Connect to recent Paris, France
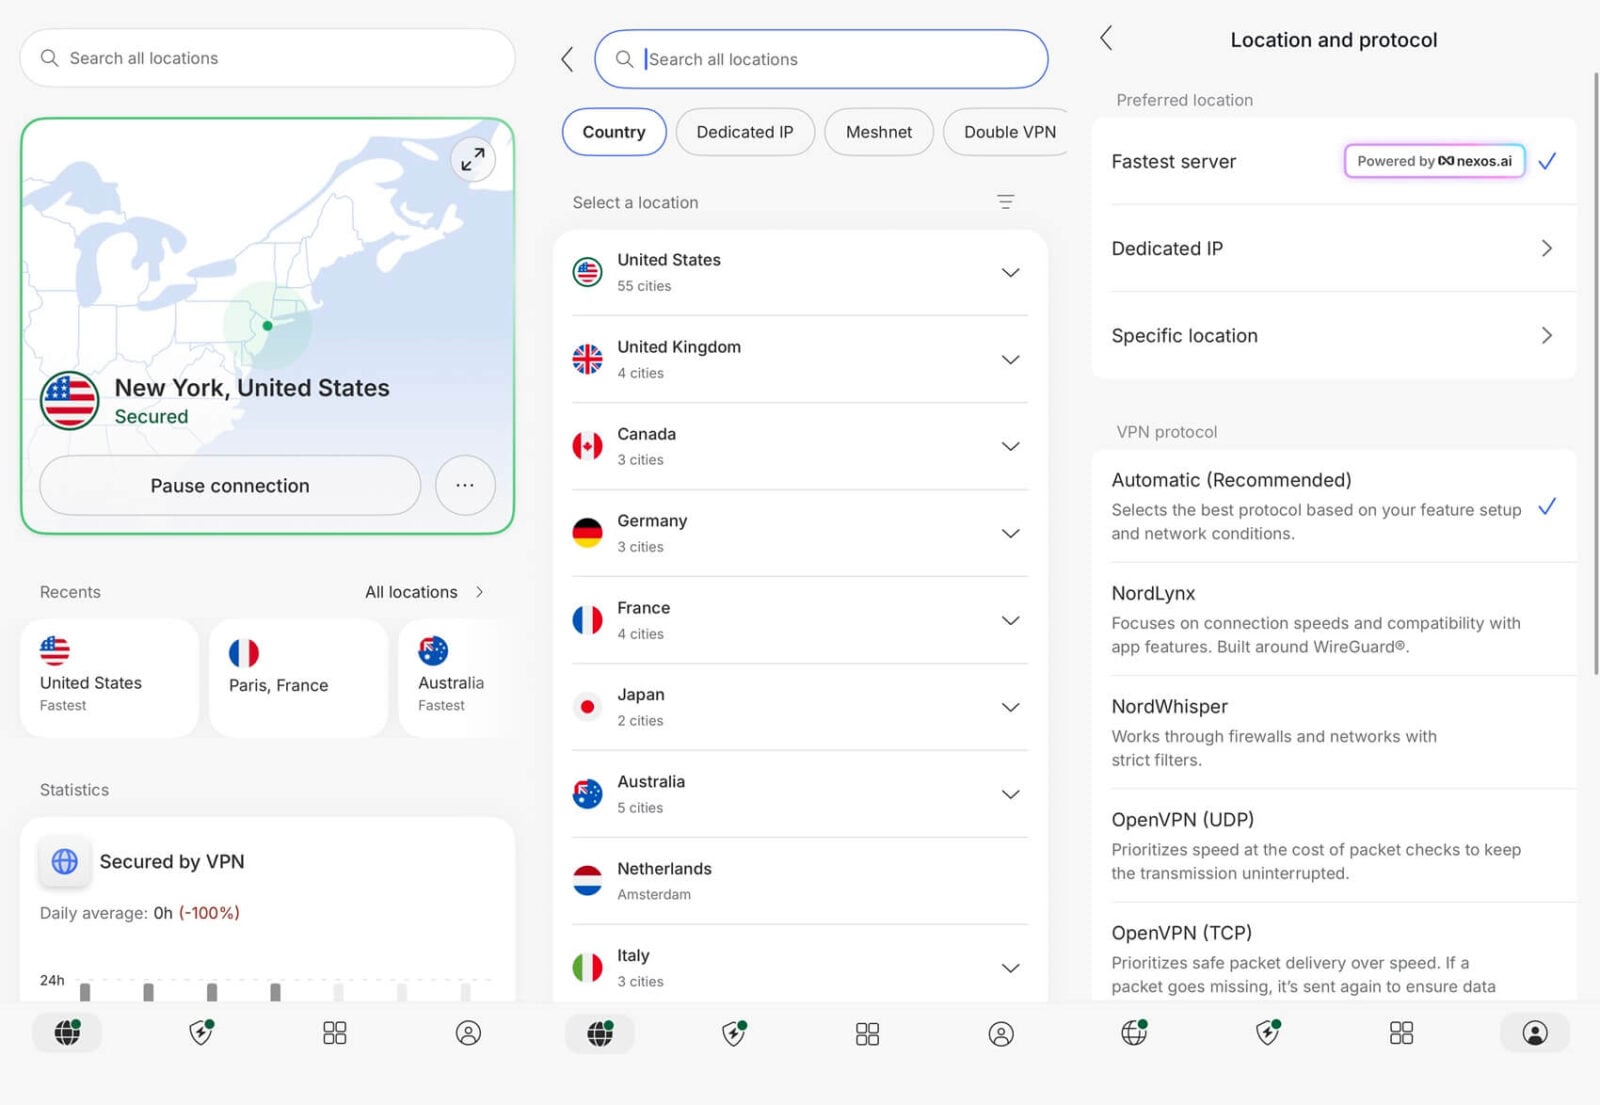Screen dimensions: 1600x1105 (x=298, y=677)
